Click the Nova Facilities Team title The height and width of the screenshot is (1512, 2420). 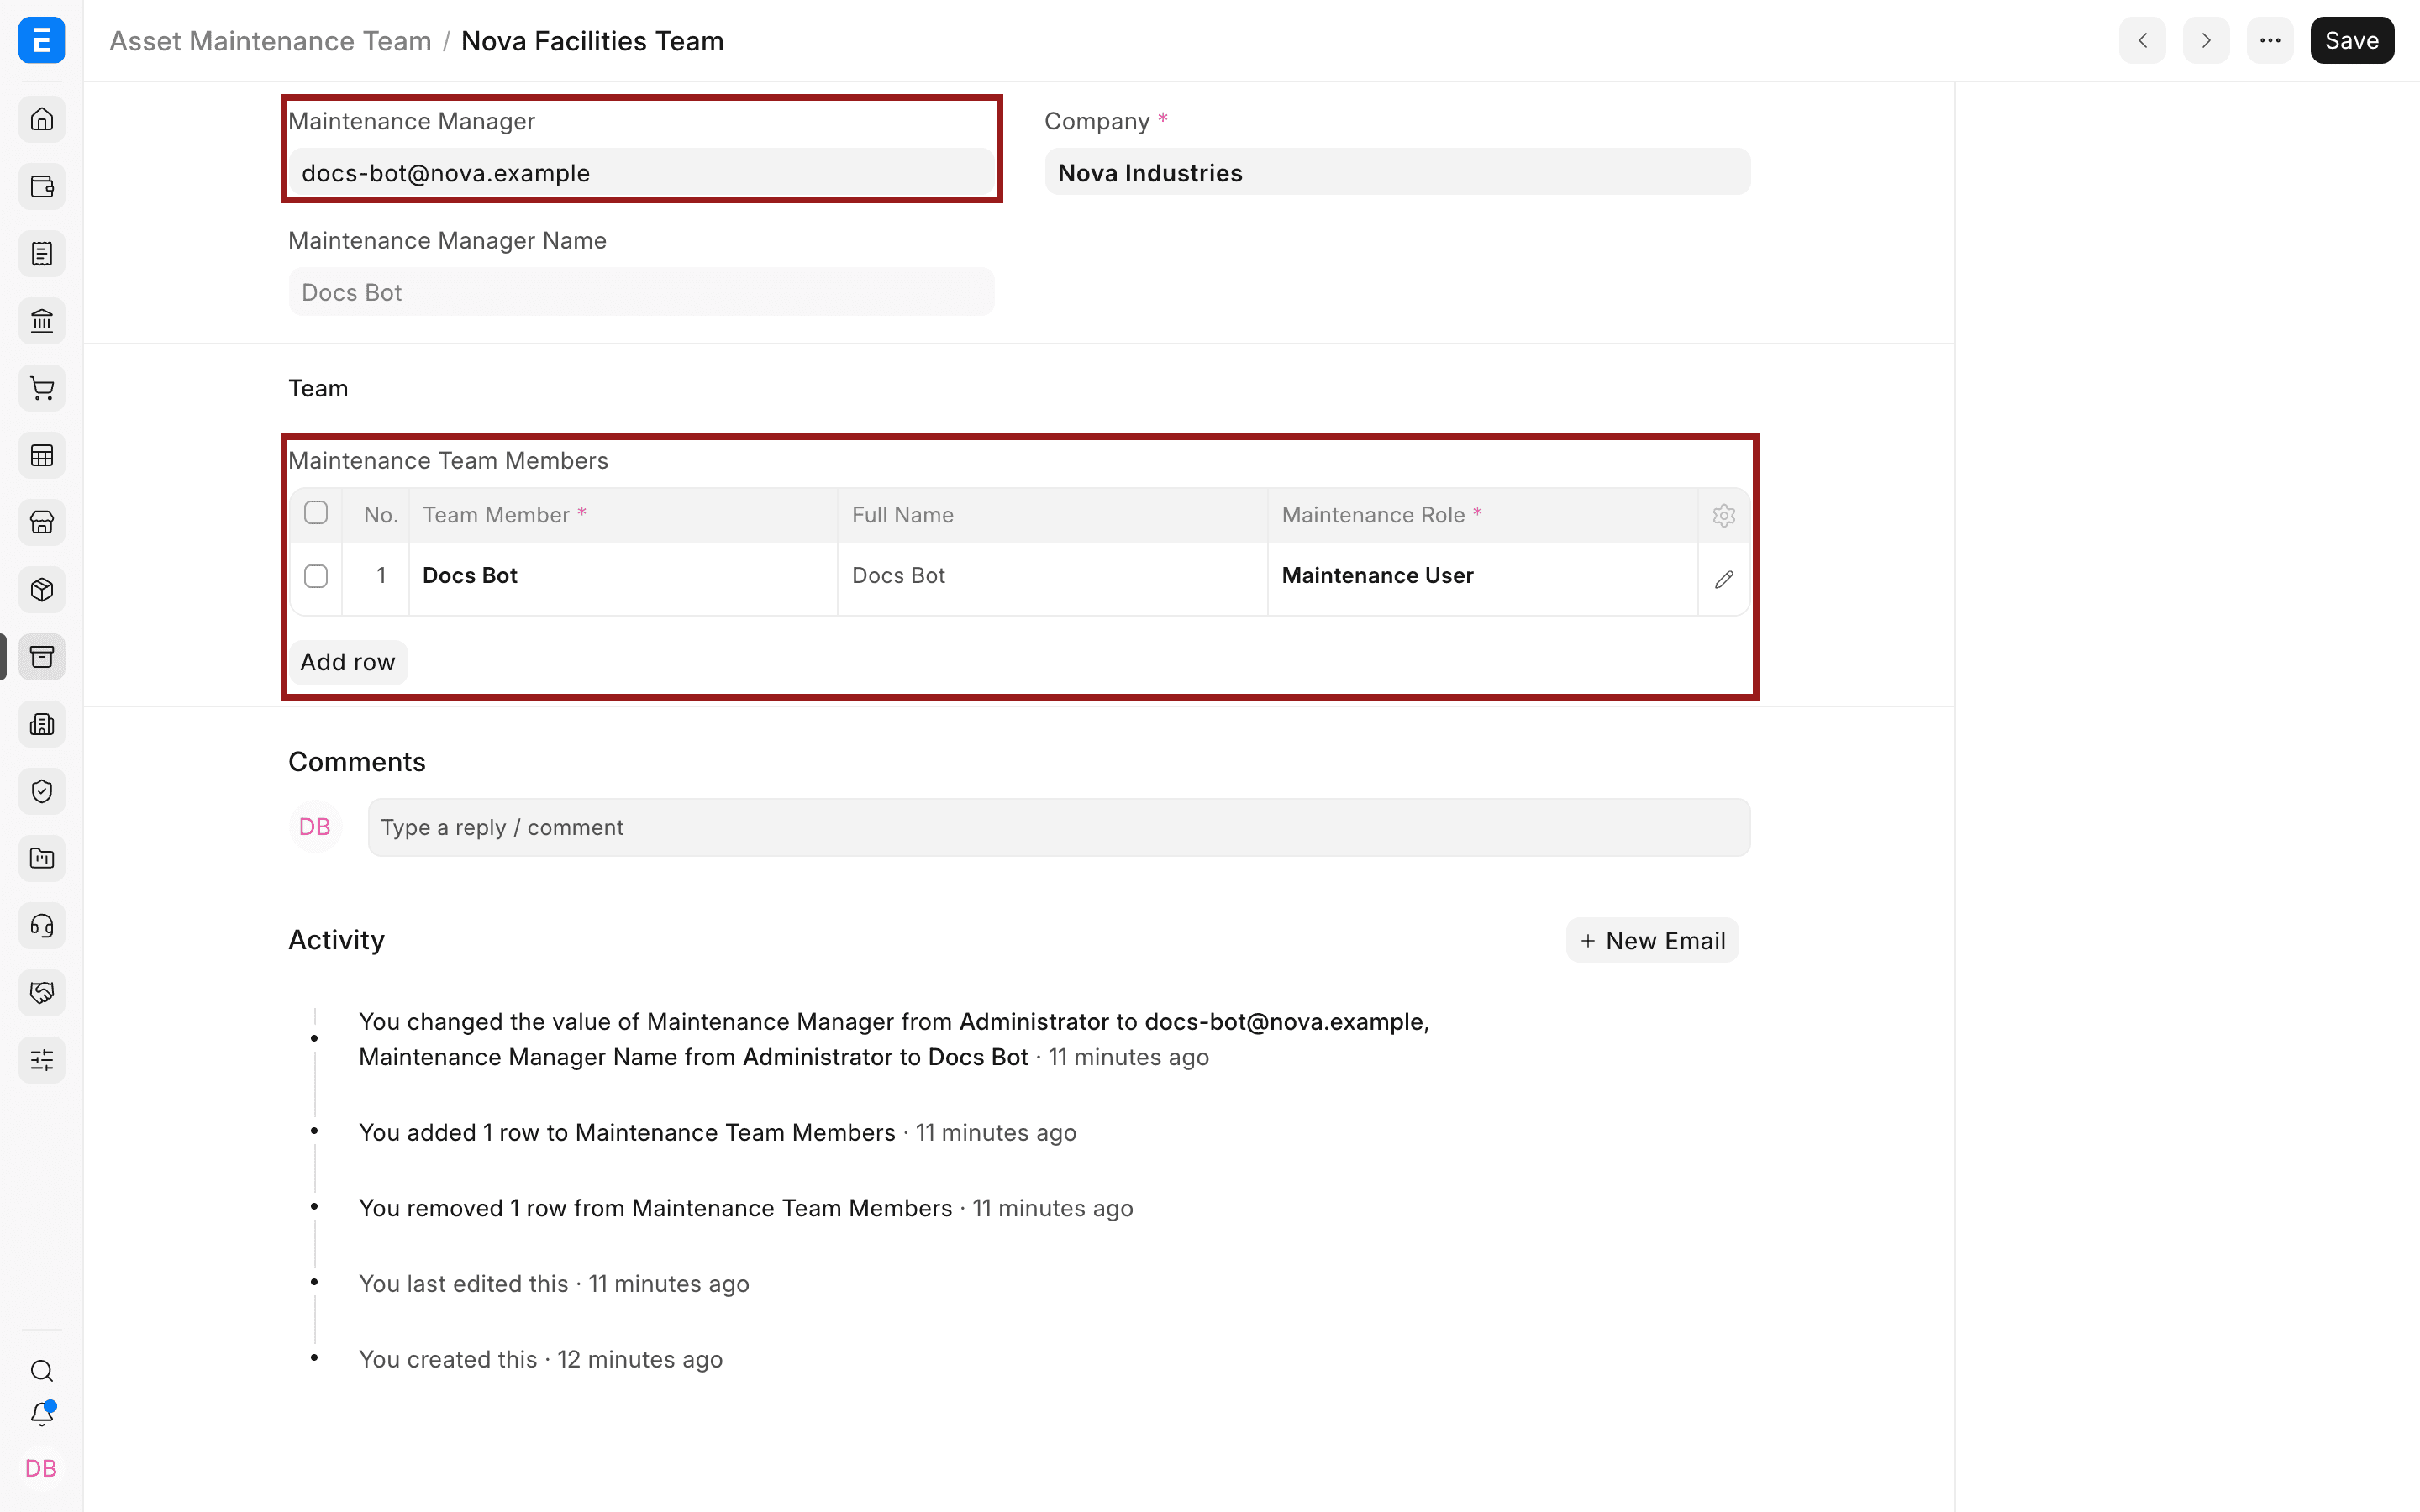(592, 41)
